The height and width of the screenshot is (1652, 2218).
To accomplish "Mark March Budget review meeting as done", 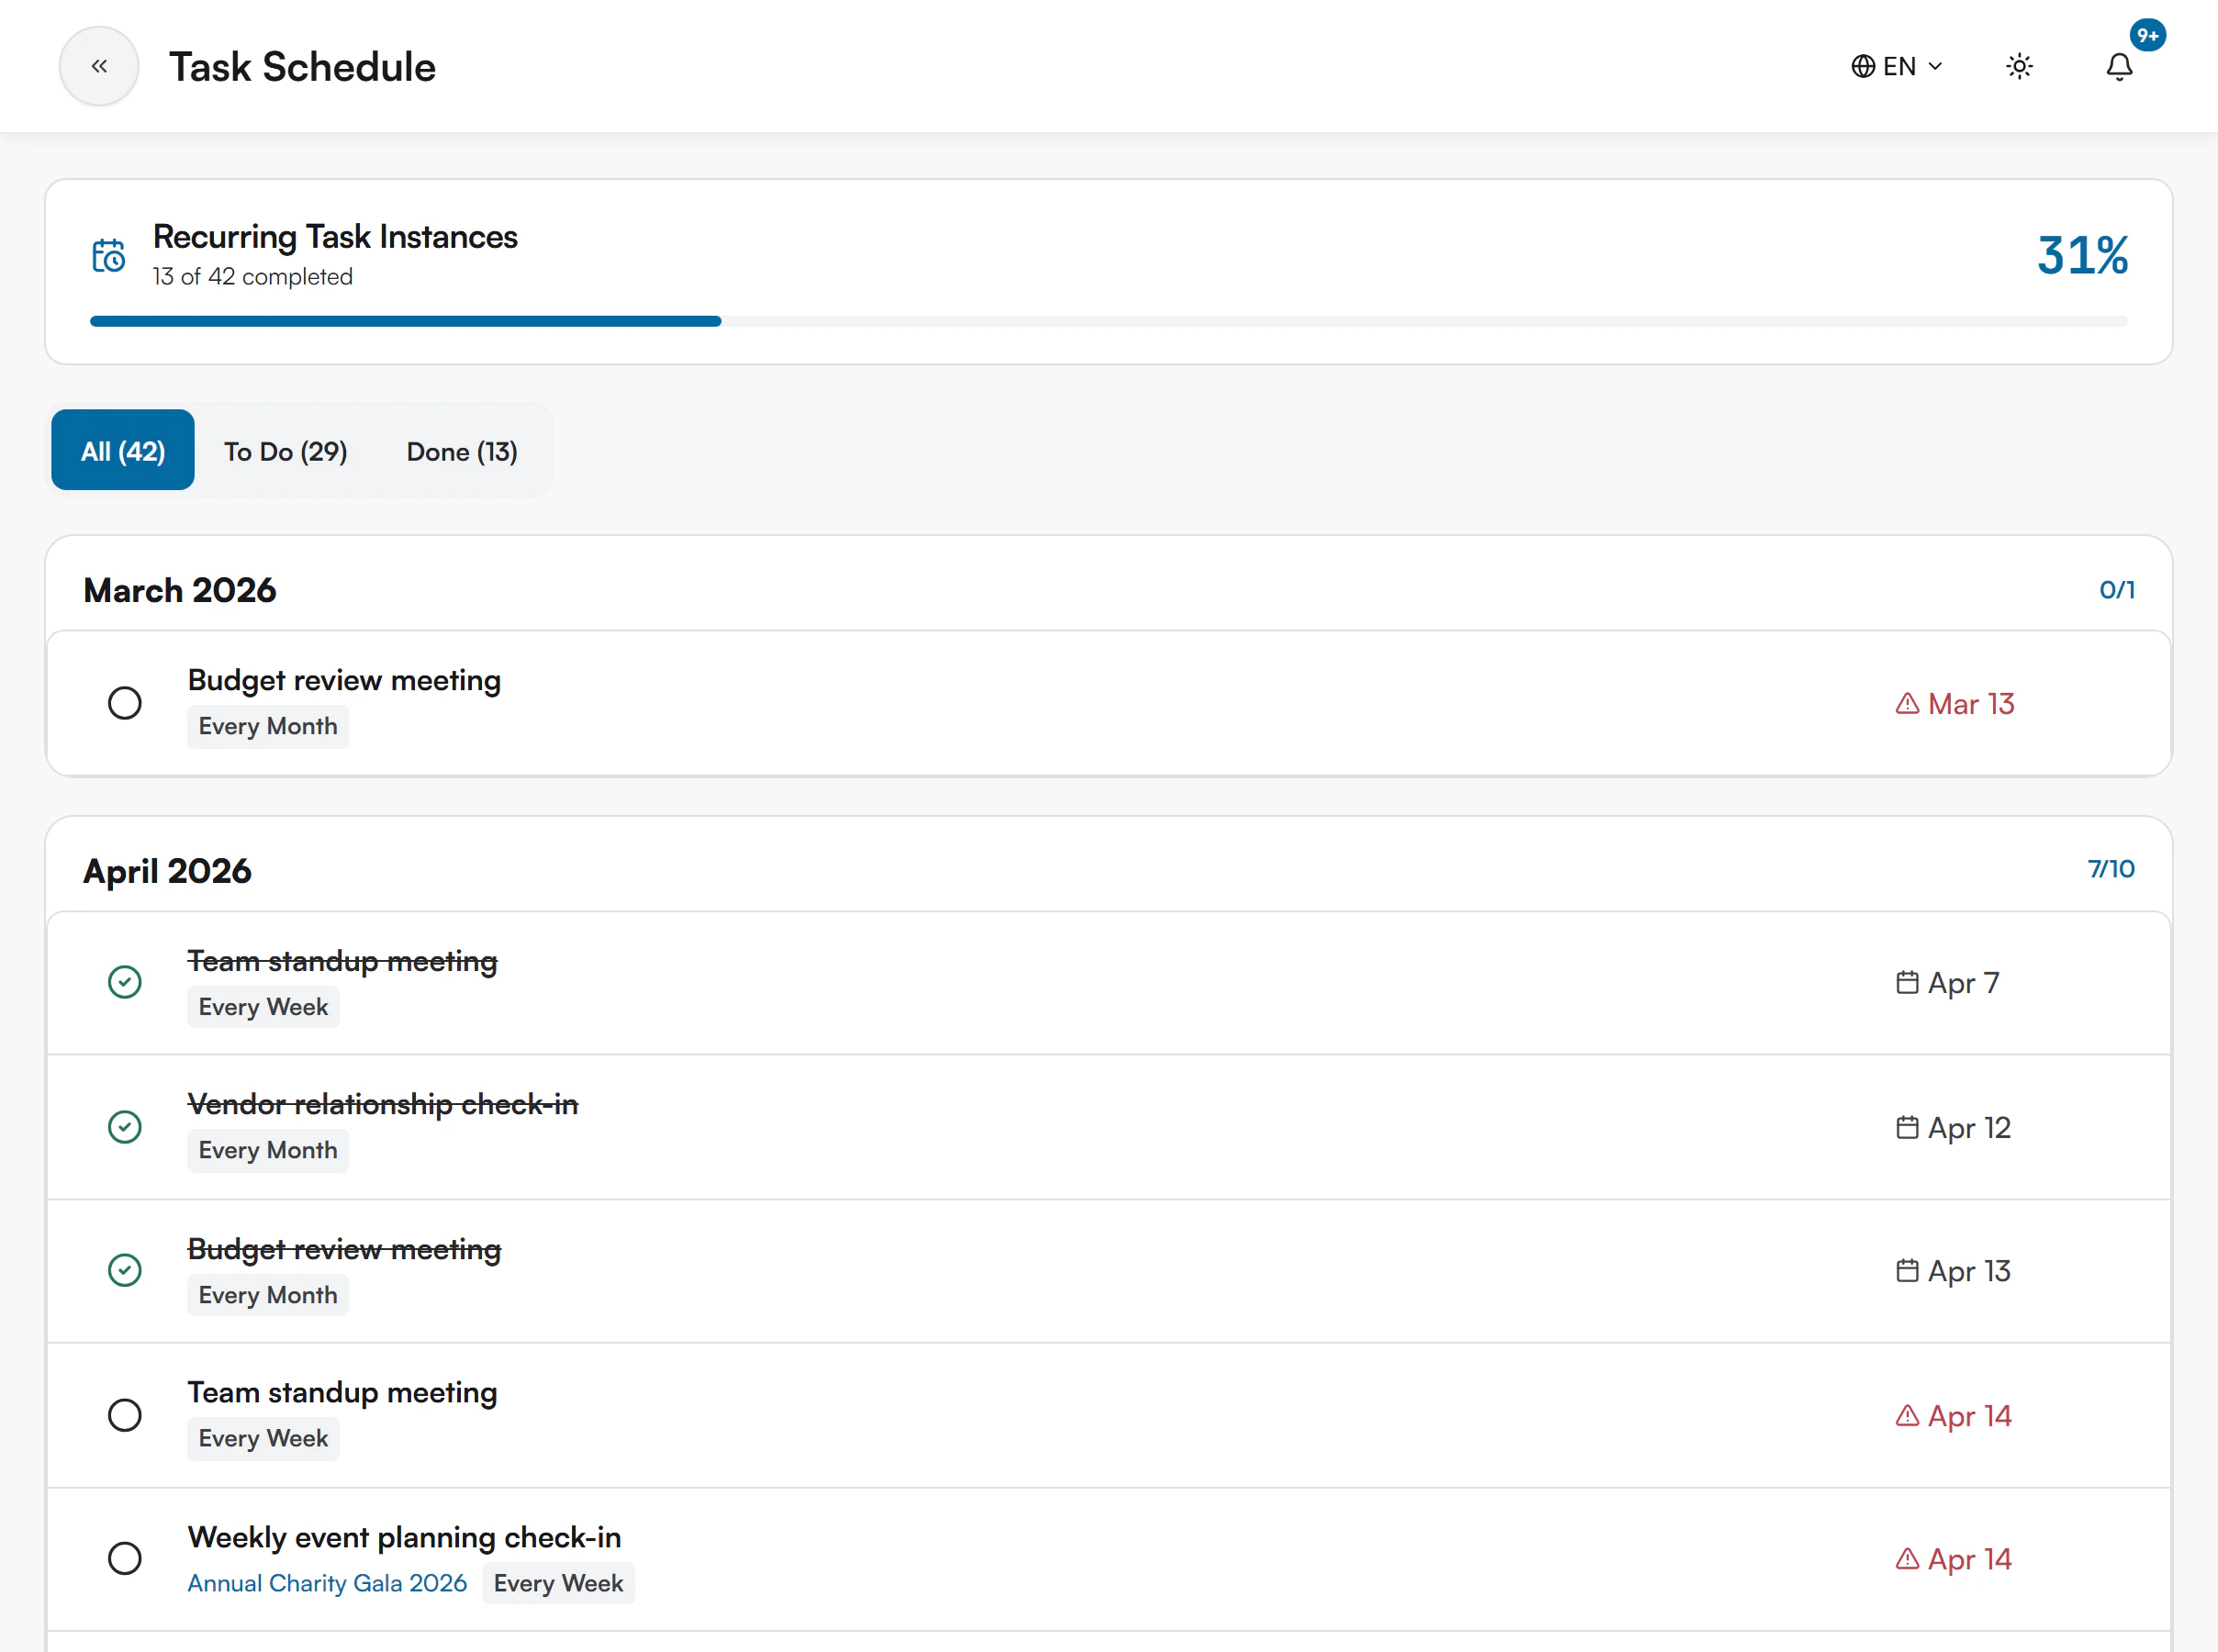I will (x=125, y=703).
